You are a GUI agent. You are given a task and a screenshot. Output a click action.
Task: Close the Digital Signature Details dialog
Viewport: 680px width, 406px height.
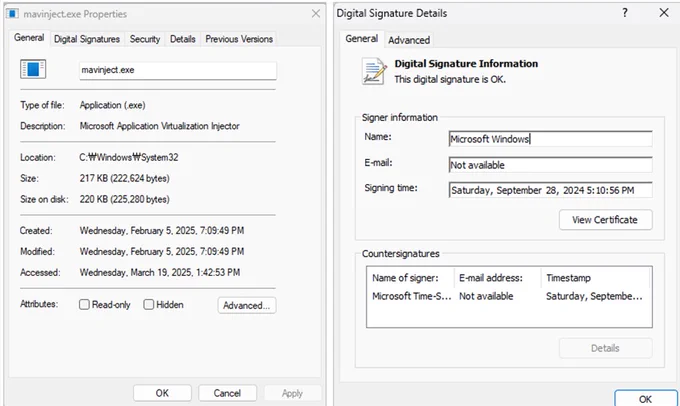664,13
